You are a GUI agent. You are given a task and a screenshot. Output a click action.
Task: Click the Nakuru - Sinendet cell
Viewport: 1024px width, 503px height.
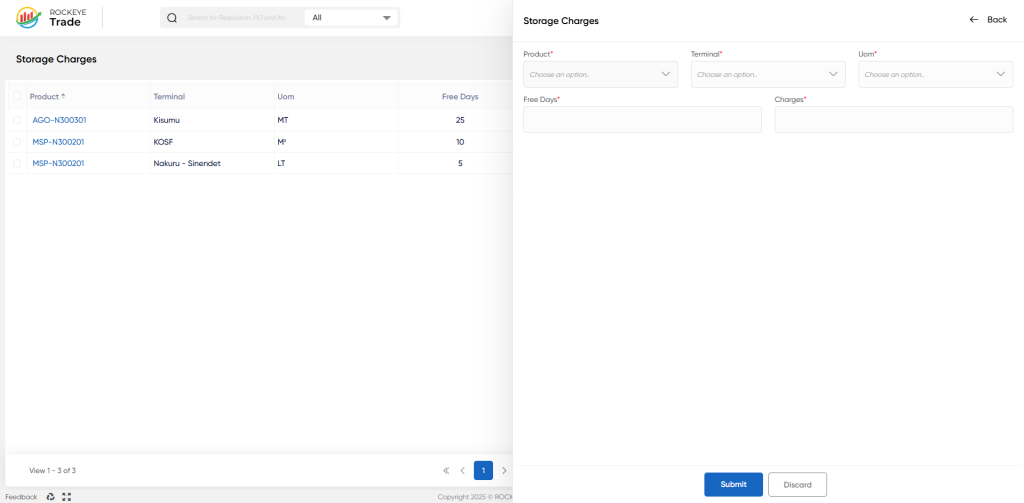pyautogui.click(x=187, y=163)
